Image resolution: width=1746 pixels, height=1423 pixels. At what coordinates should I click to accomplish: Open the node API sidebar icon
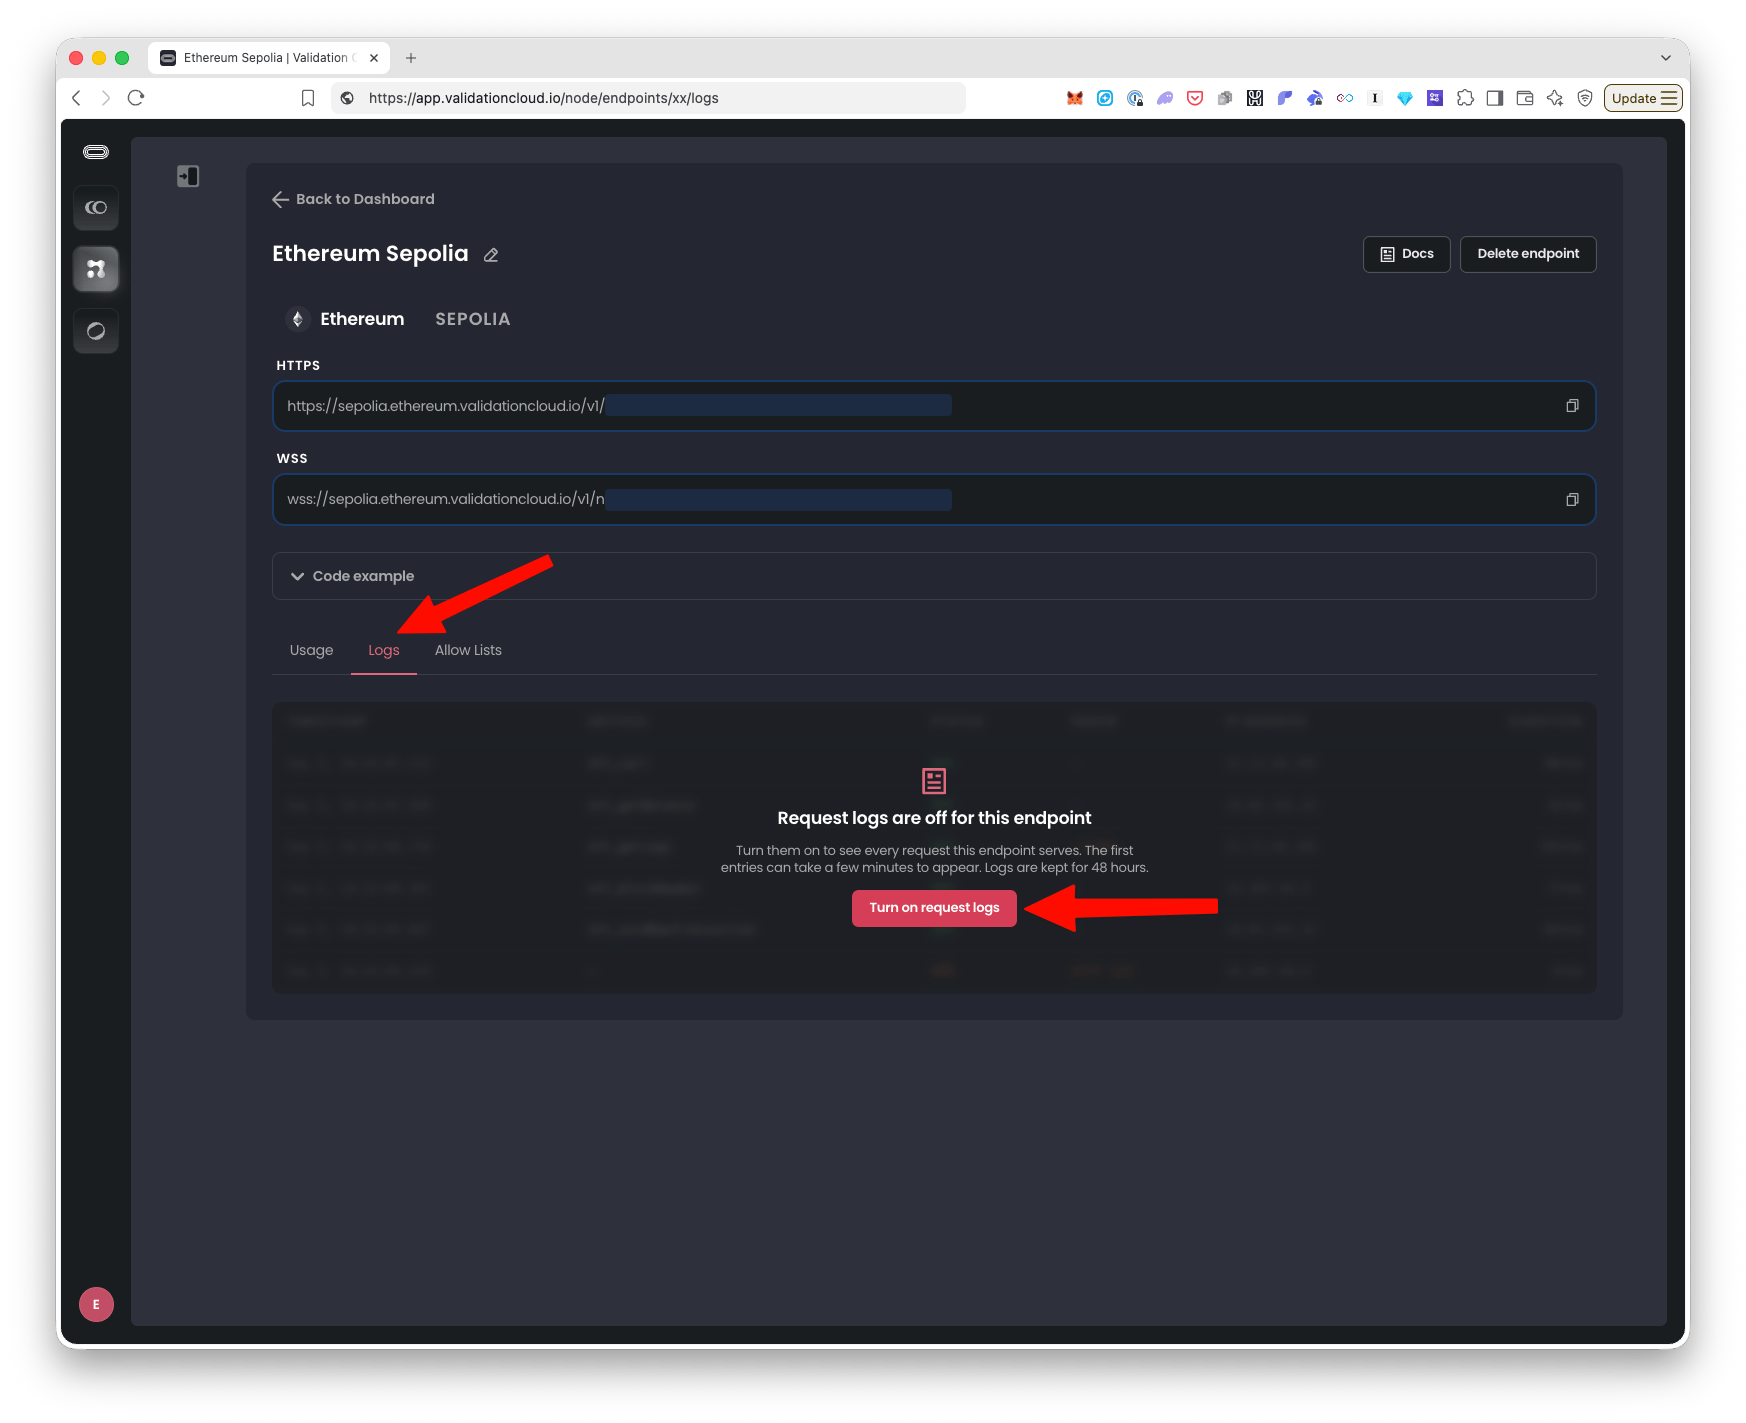[x=96, y=269]
